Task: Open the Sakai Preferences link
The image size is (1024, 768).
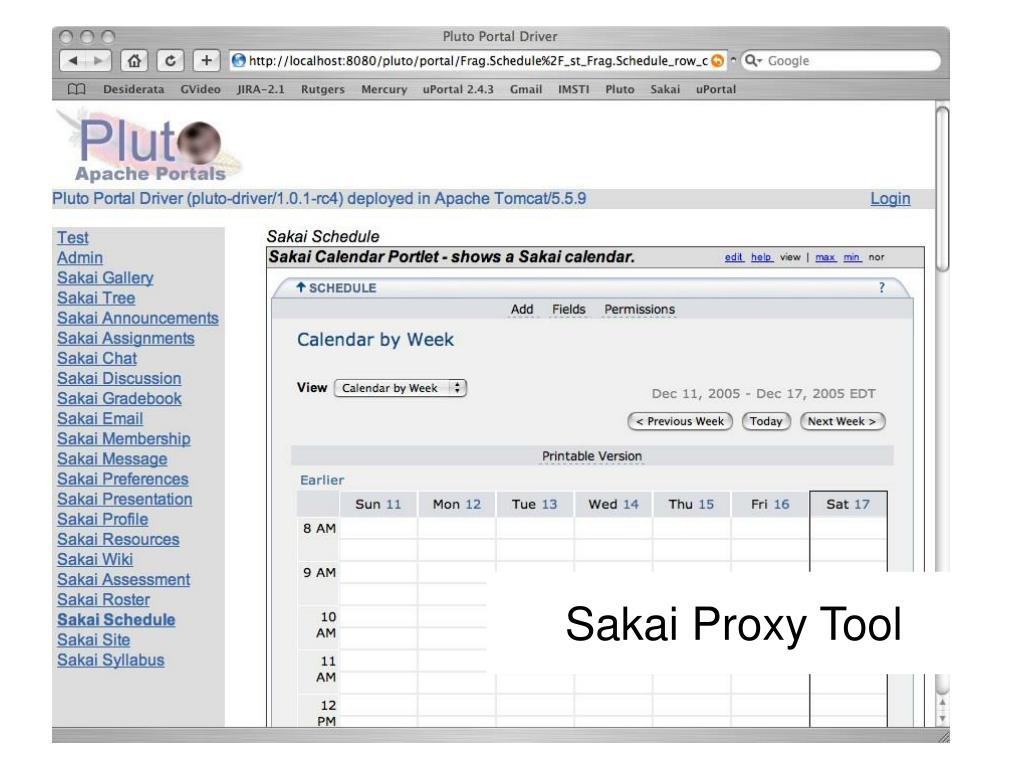Action: 123,479
